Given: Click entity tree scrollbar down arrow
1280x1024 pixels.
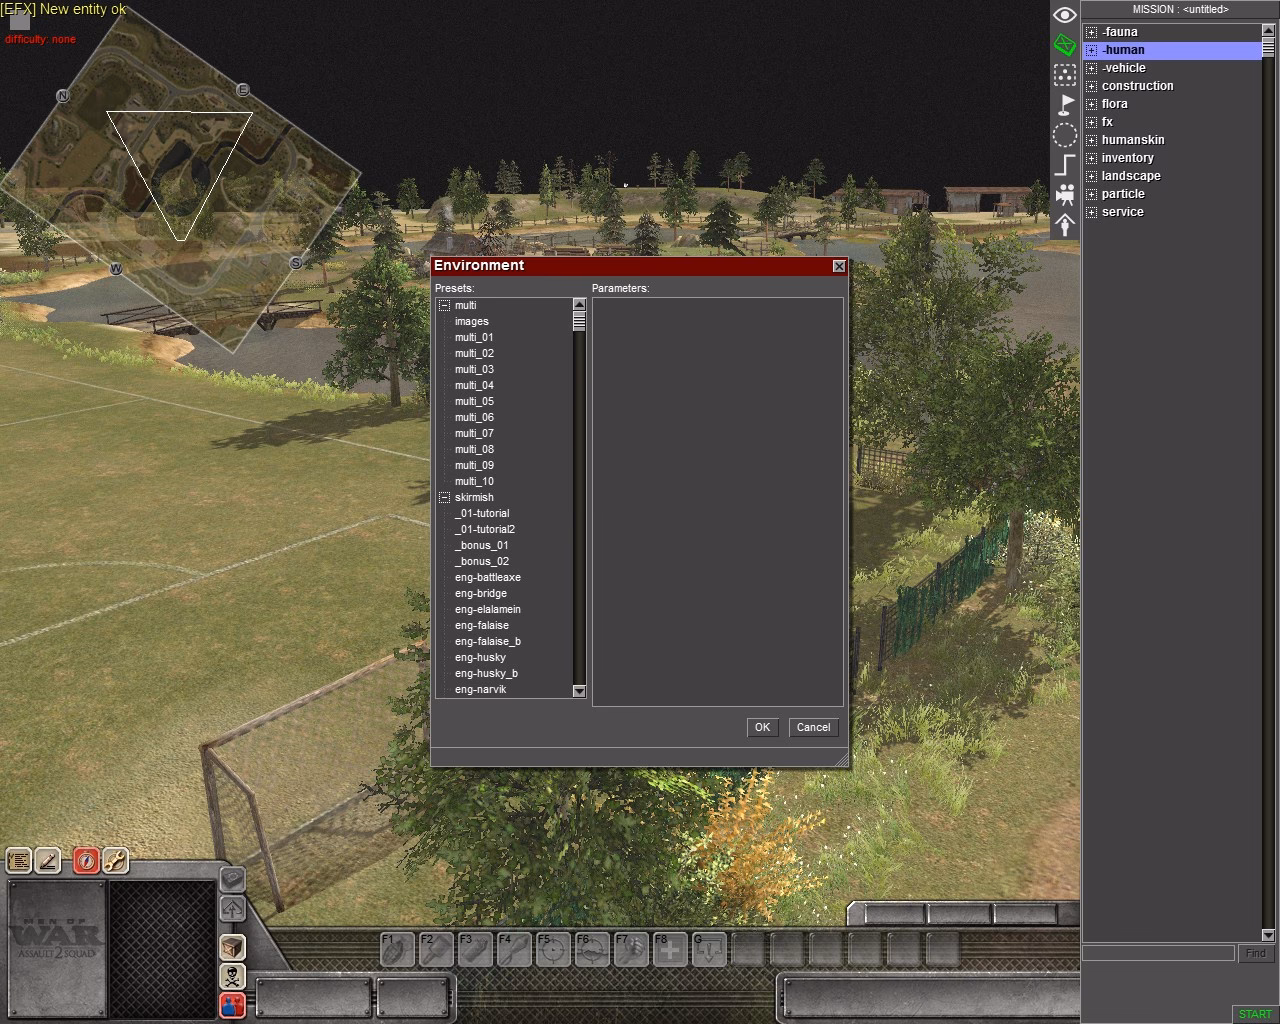Looking at the screenshot, I should coord(1268,935).
